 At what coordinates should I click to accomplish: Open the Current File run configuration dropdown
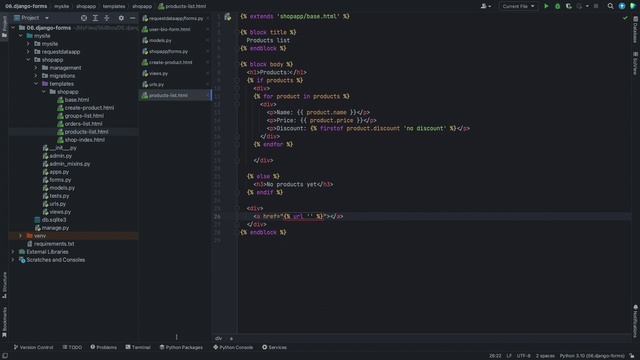coord(518,6)
